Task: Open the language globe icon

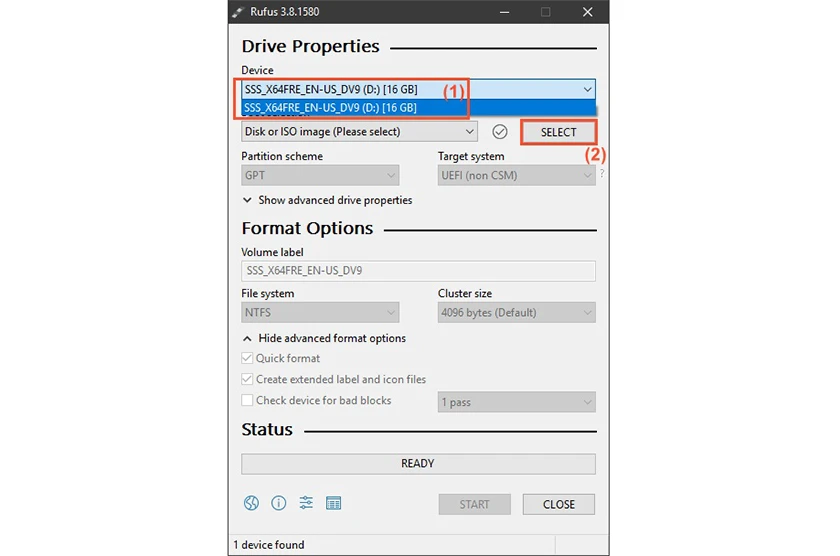Action: tap(251, 503)
